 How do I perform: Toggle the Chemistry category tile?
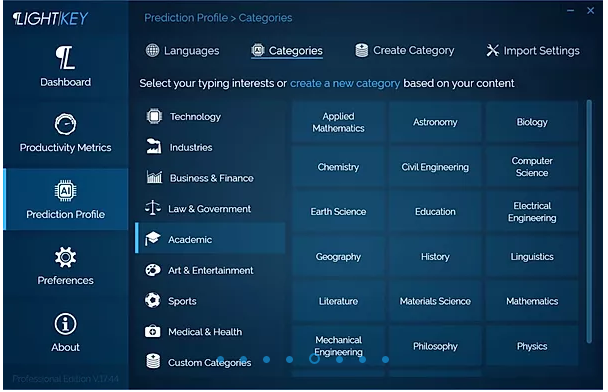coord(338,167)
